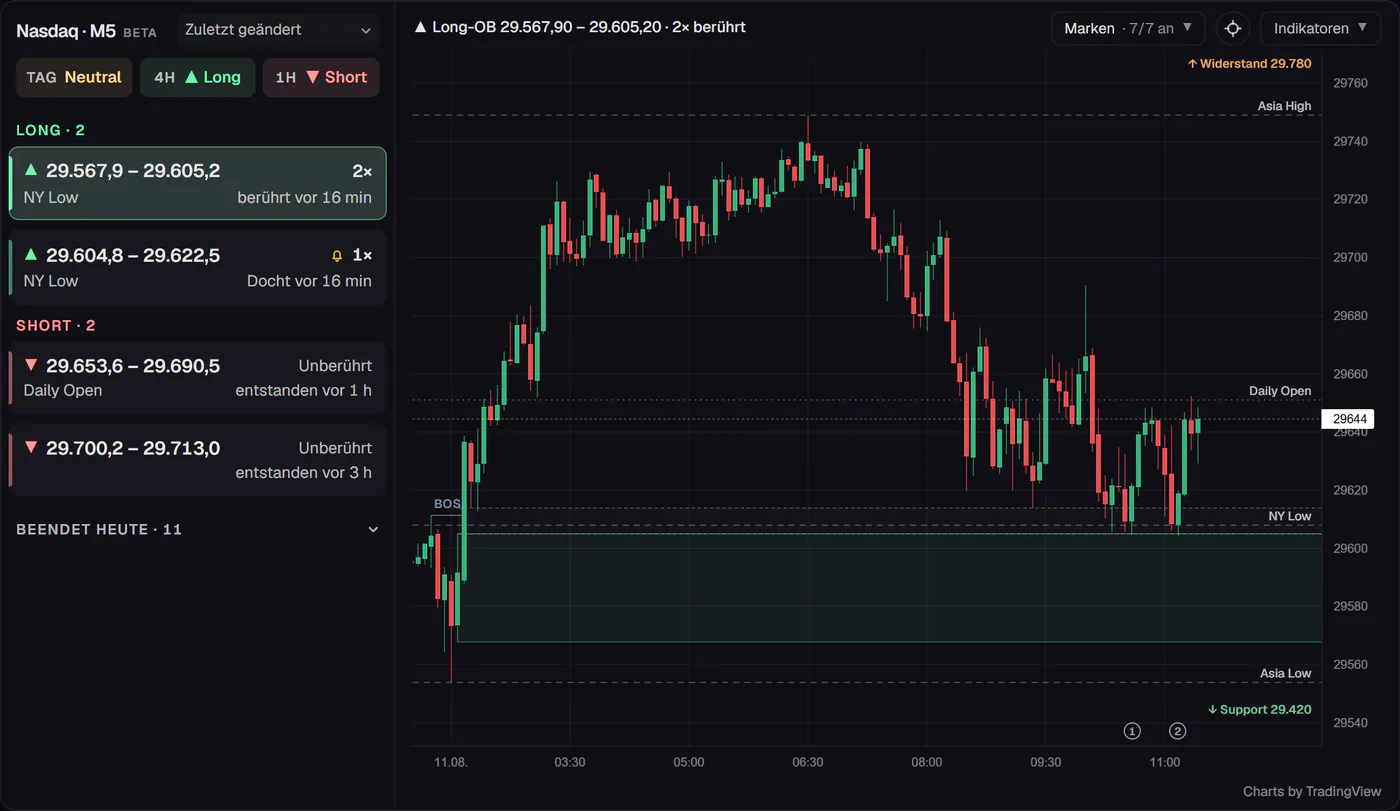Click the red down triangle of 29.653,6 zone

pos(31,365)
